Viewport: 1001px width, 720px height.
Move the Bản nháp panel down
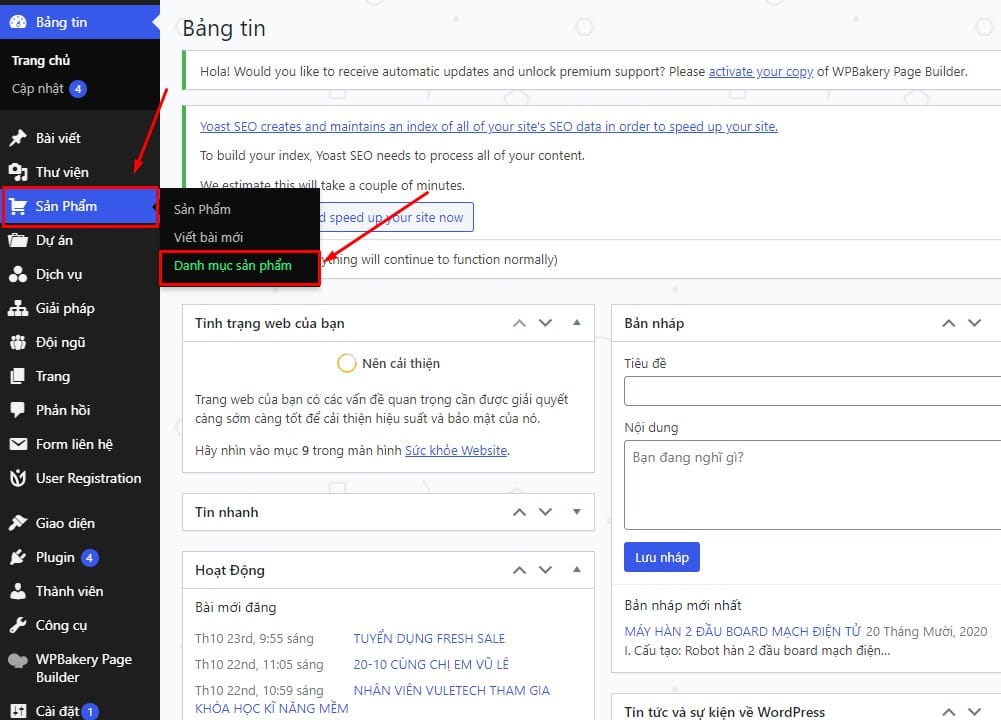click(974, 323)
